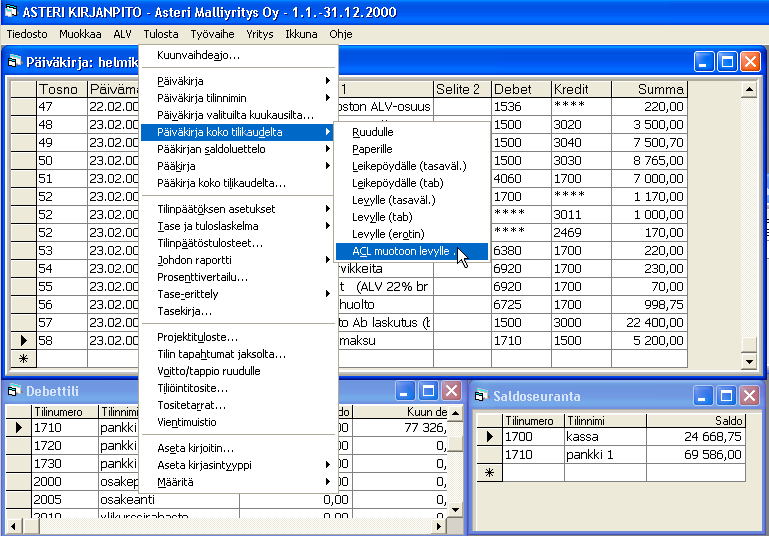The width and height of the screenshot is (769, 536).
Task: Expand Päiväkirja tilinnimin submenu
Action: pos(239,98)
